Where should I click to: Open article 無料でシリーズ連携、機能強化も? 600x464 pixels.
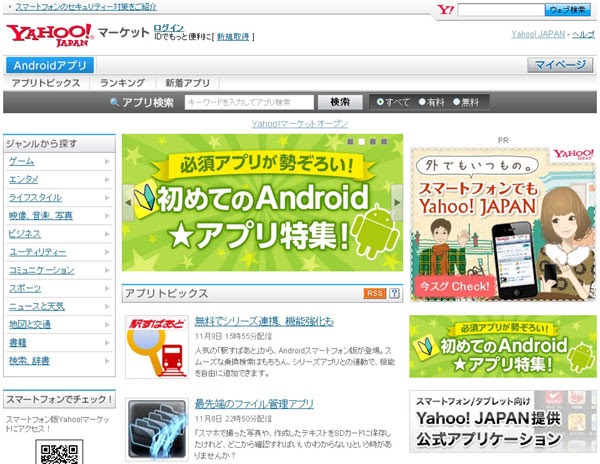click(264, 321)
